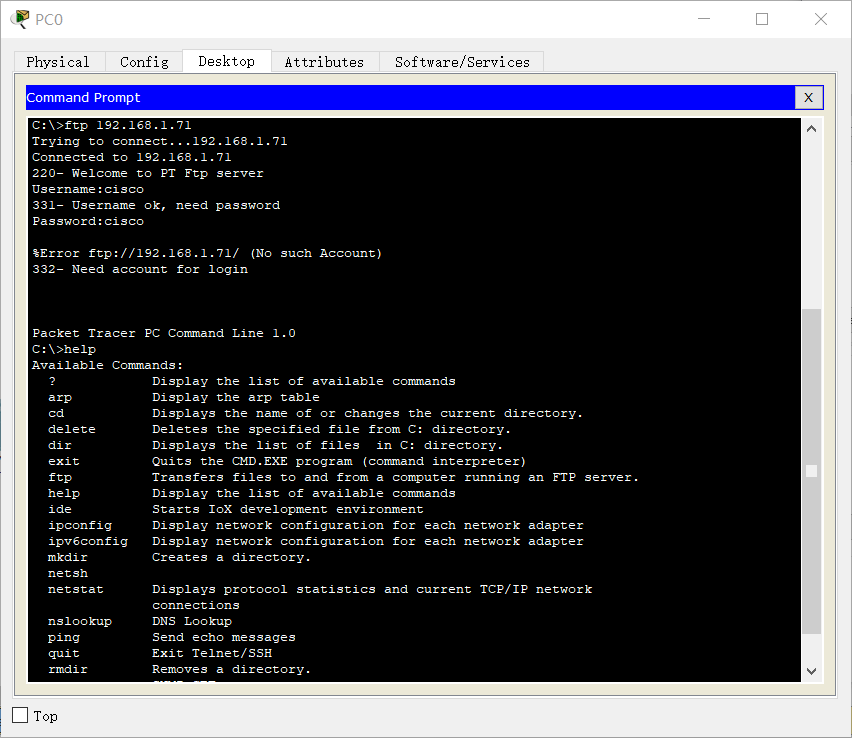Click the 'dir' command entry
This screenshot has width=852, height=738.
tap(60, 446)
